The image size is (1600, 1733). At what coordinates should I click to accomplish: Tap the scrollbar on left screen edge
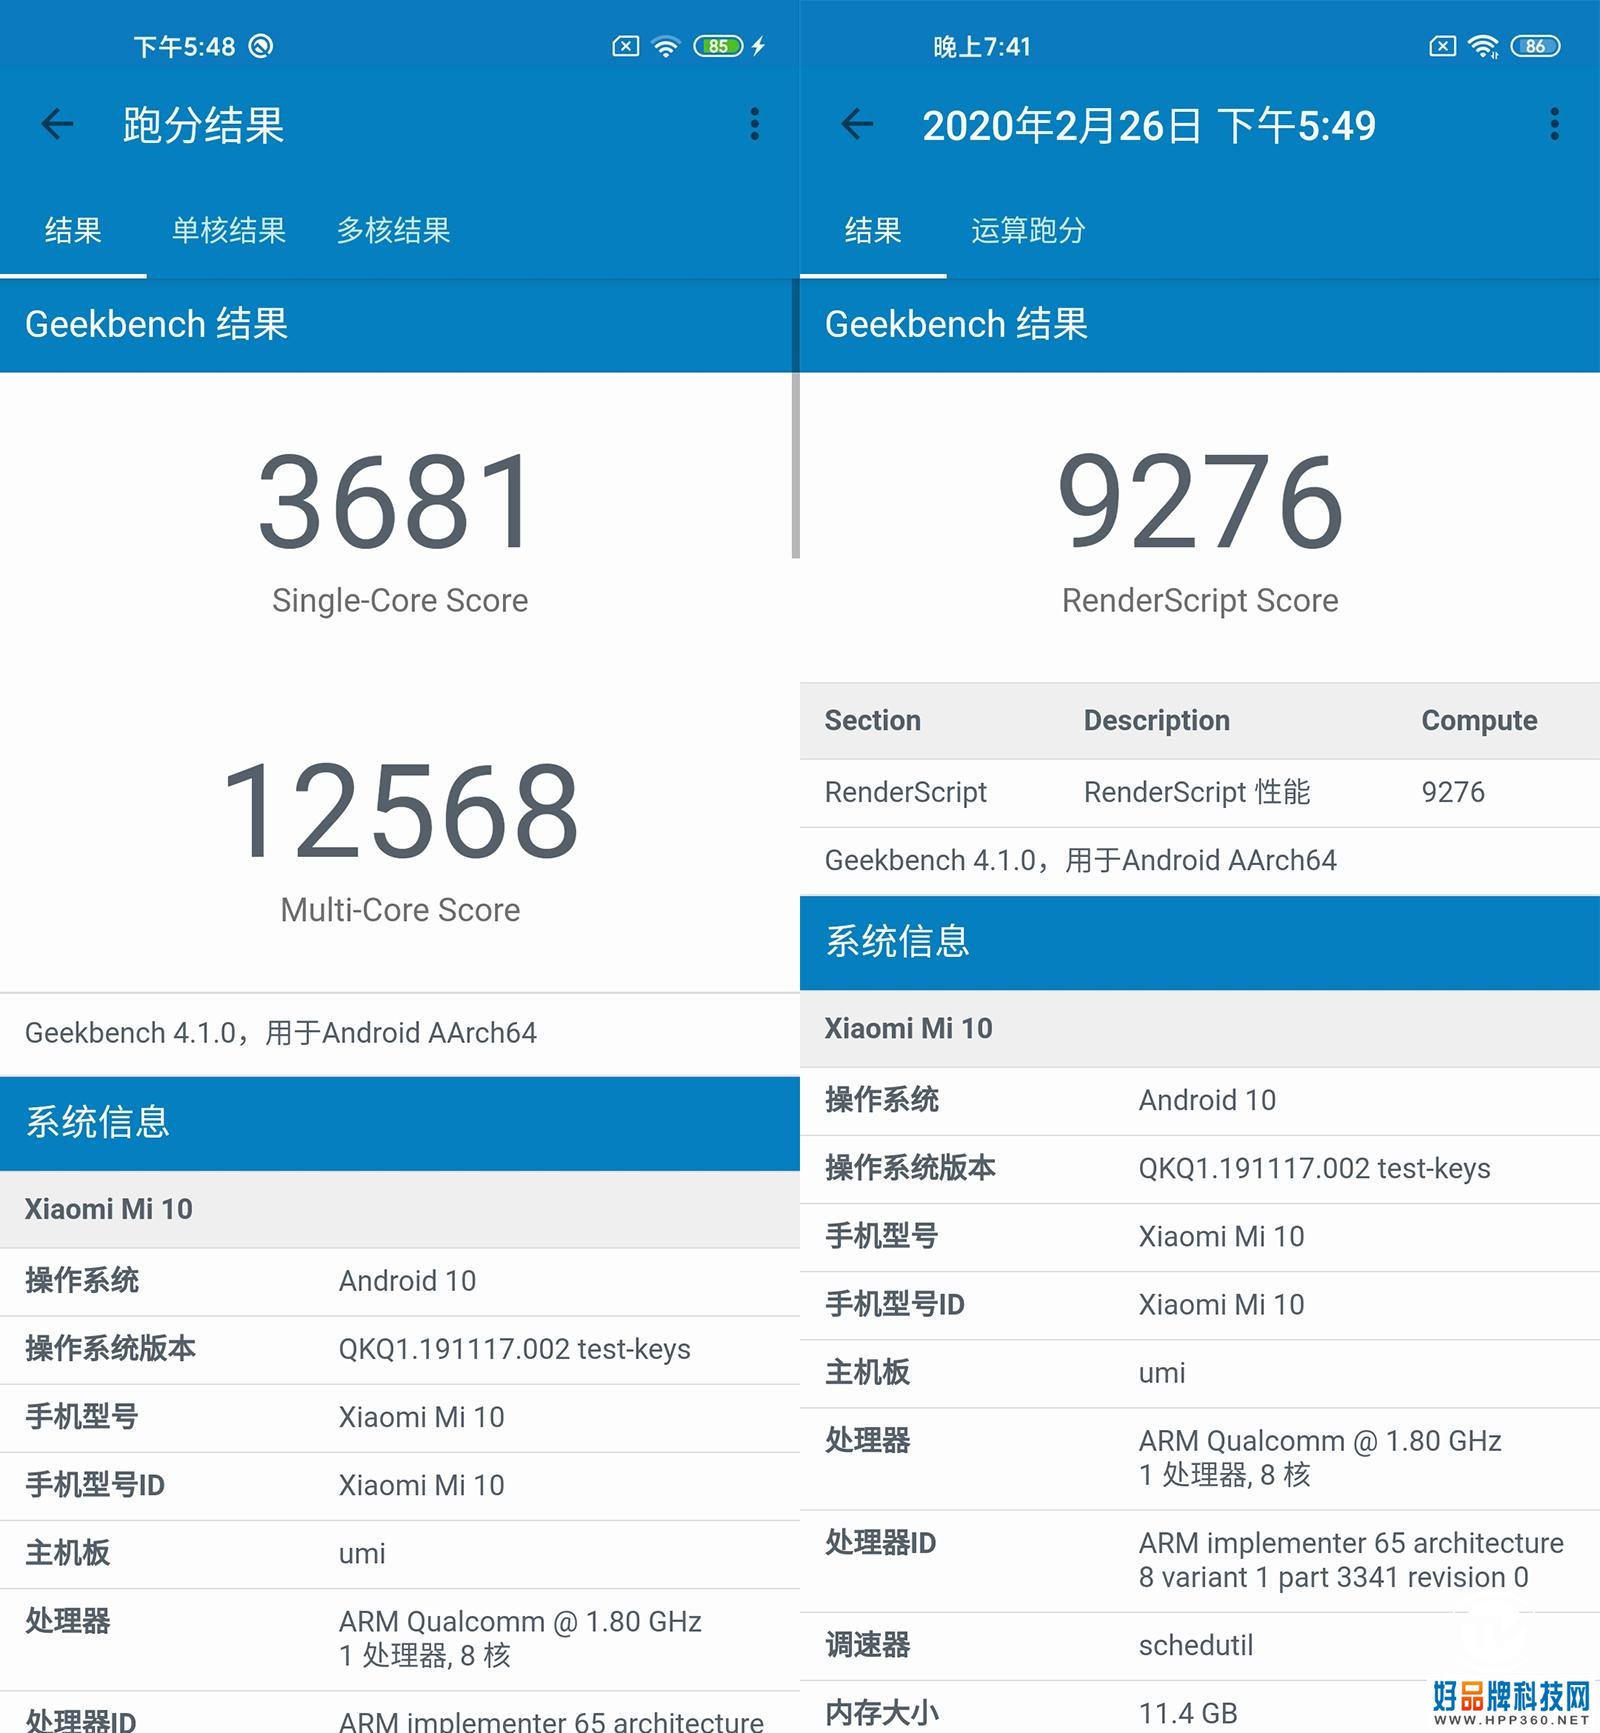click(x=796, y=418)
